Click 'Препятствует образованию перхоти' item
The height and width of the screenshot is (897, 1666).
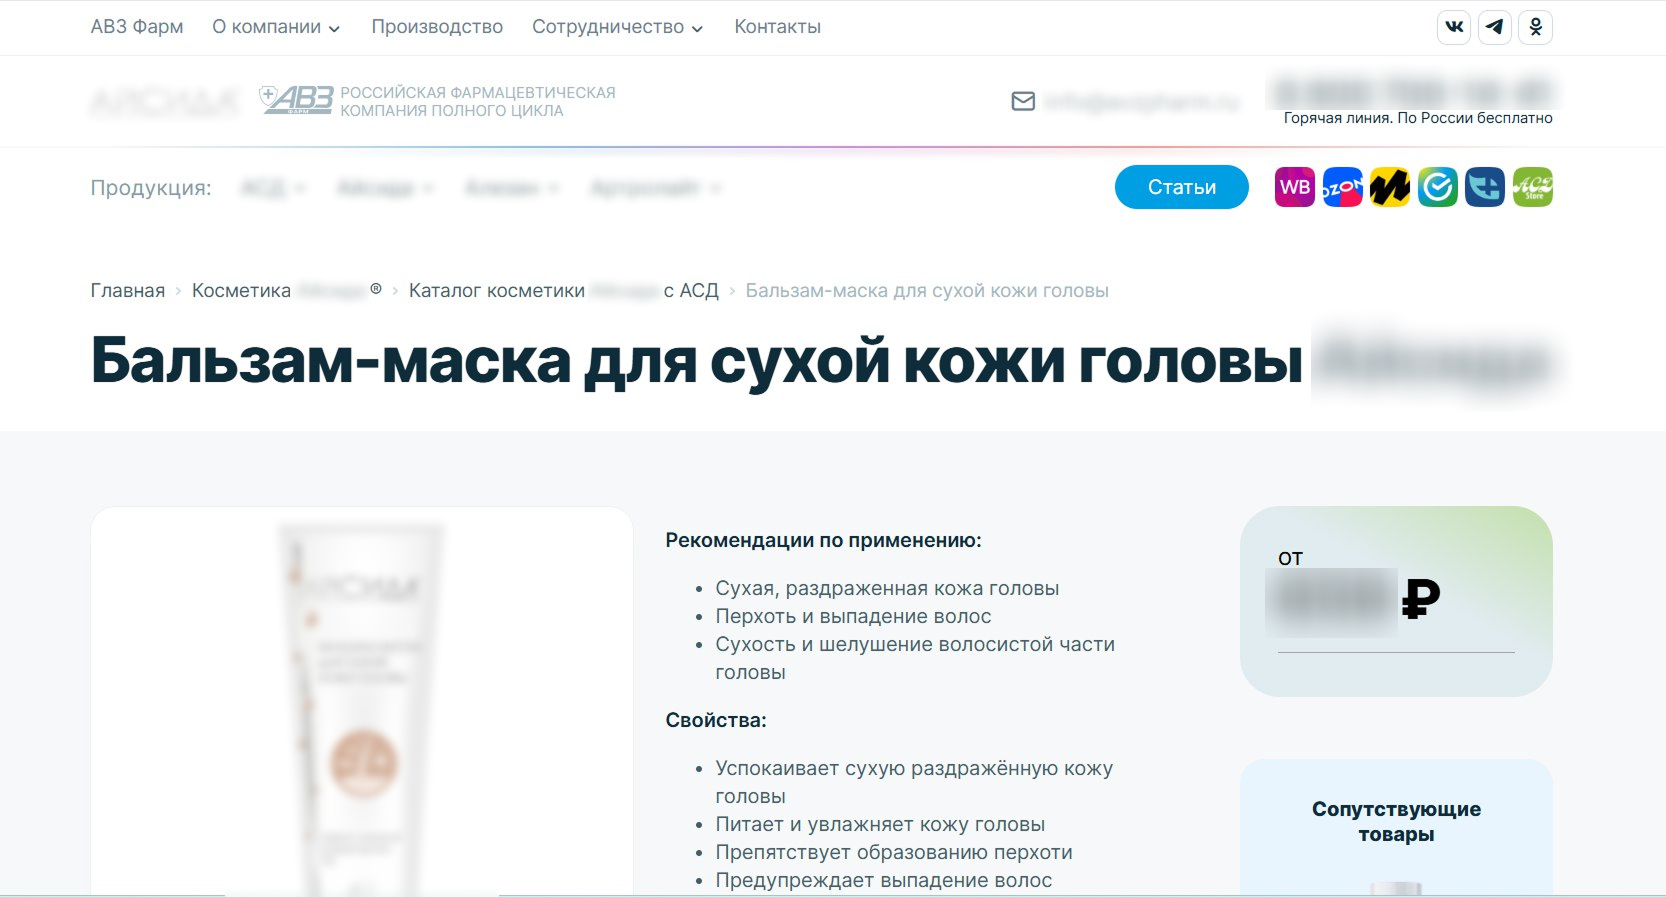894,852
